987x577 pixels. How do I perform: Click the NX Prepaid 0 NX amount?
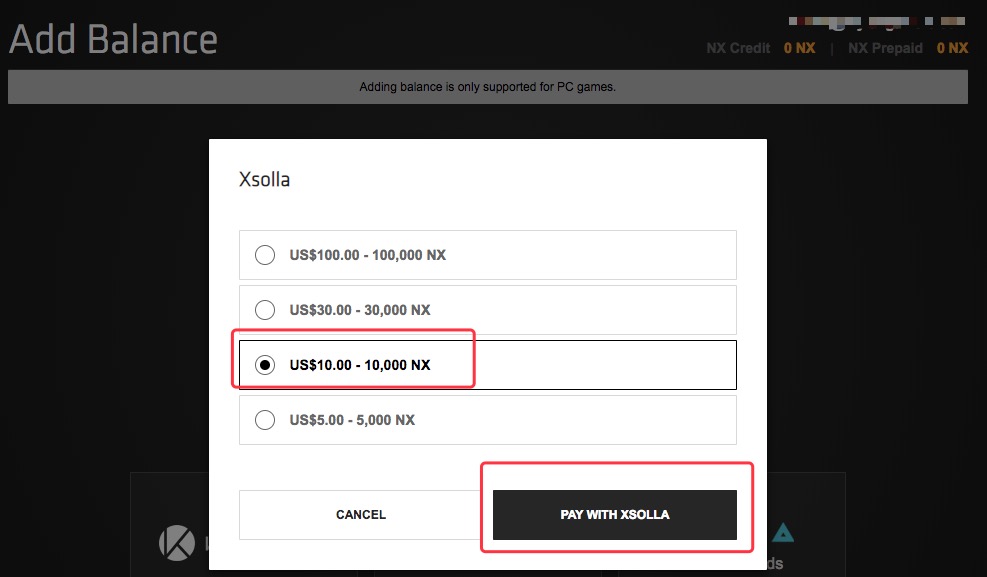coord(952,48)
